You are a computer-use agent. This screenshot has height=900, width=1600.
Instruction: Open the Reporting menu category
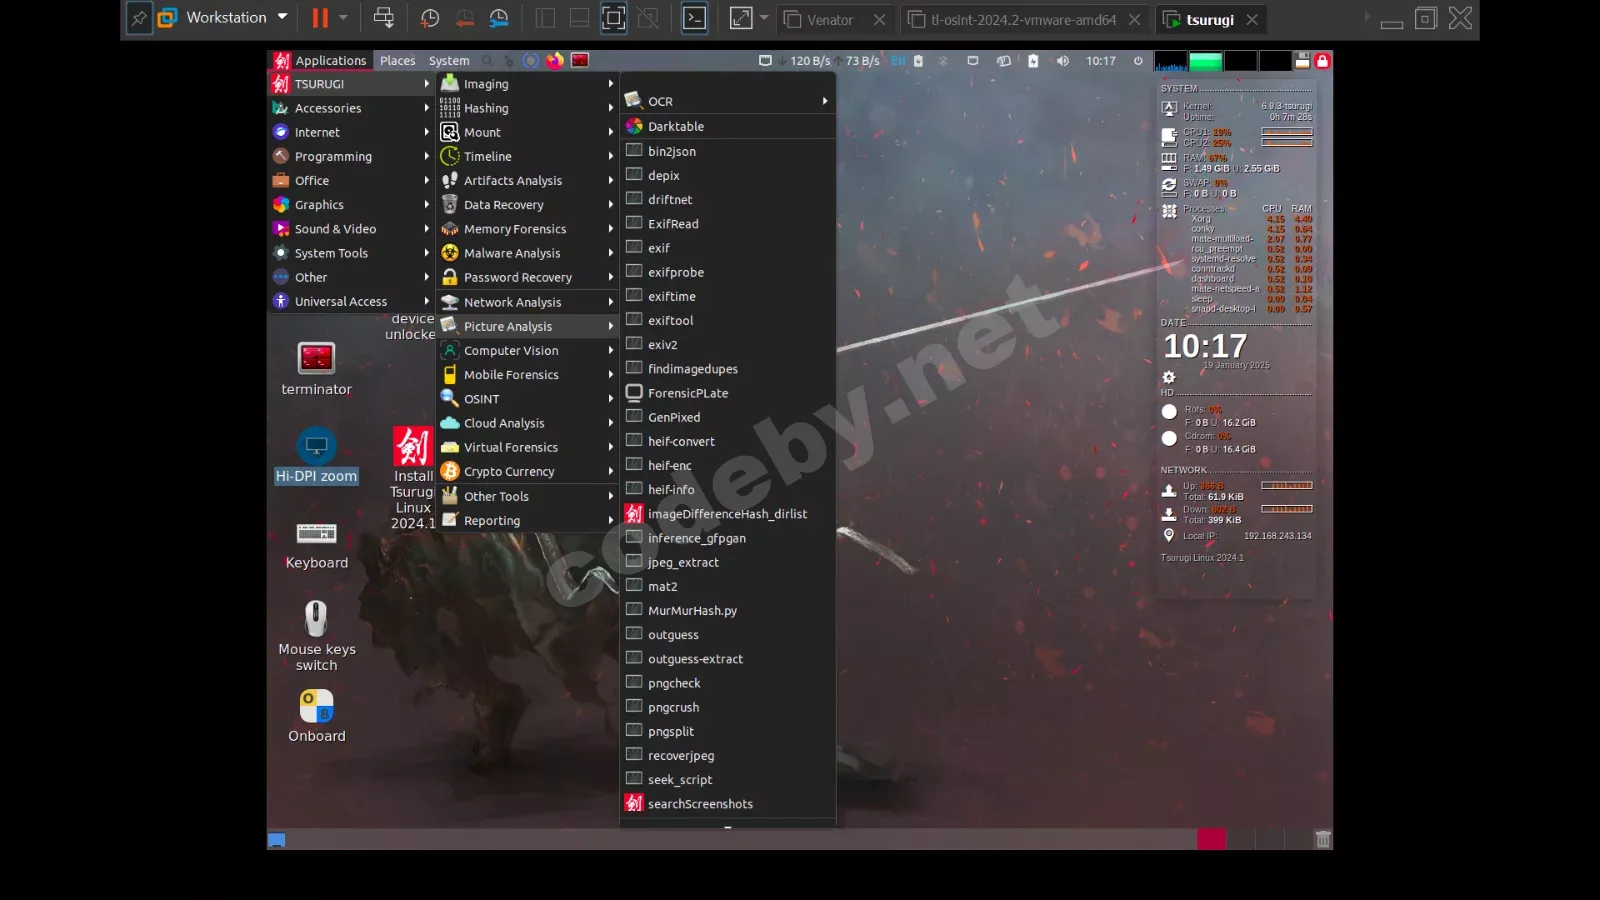point(527,520)
